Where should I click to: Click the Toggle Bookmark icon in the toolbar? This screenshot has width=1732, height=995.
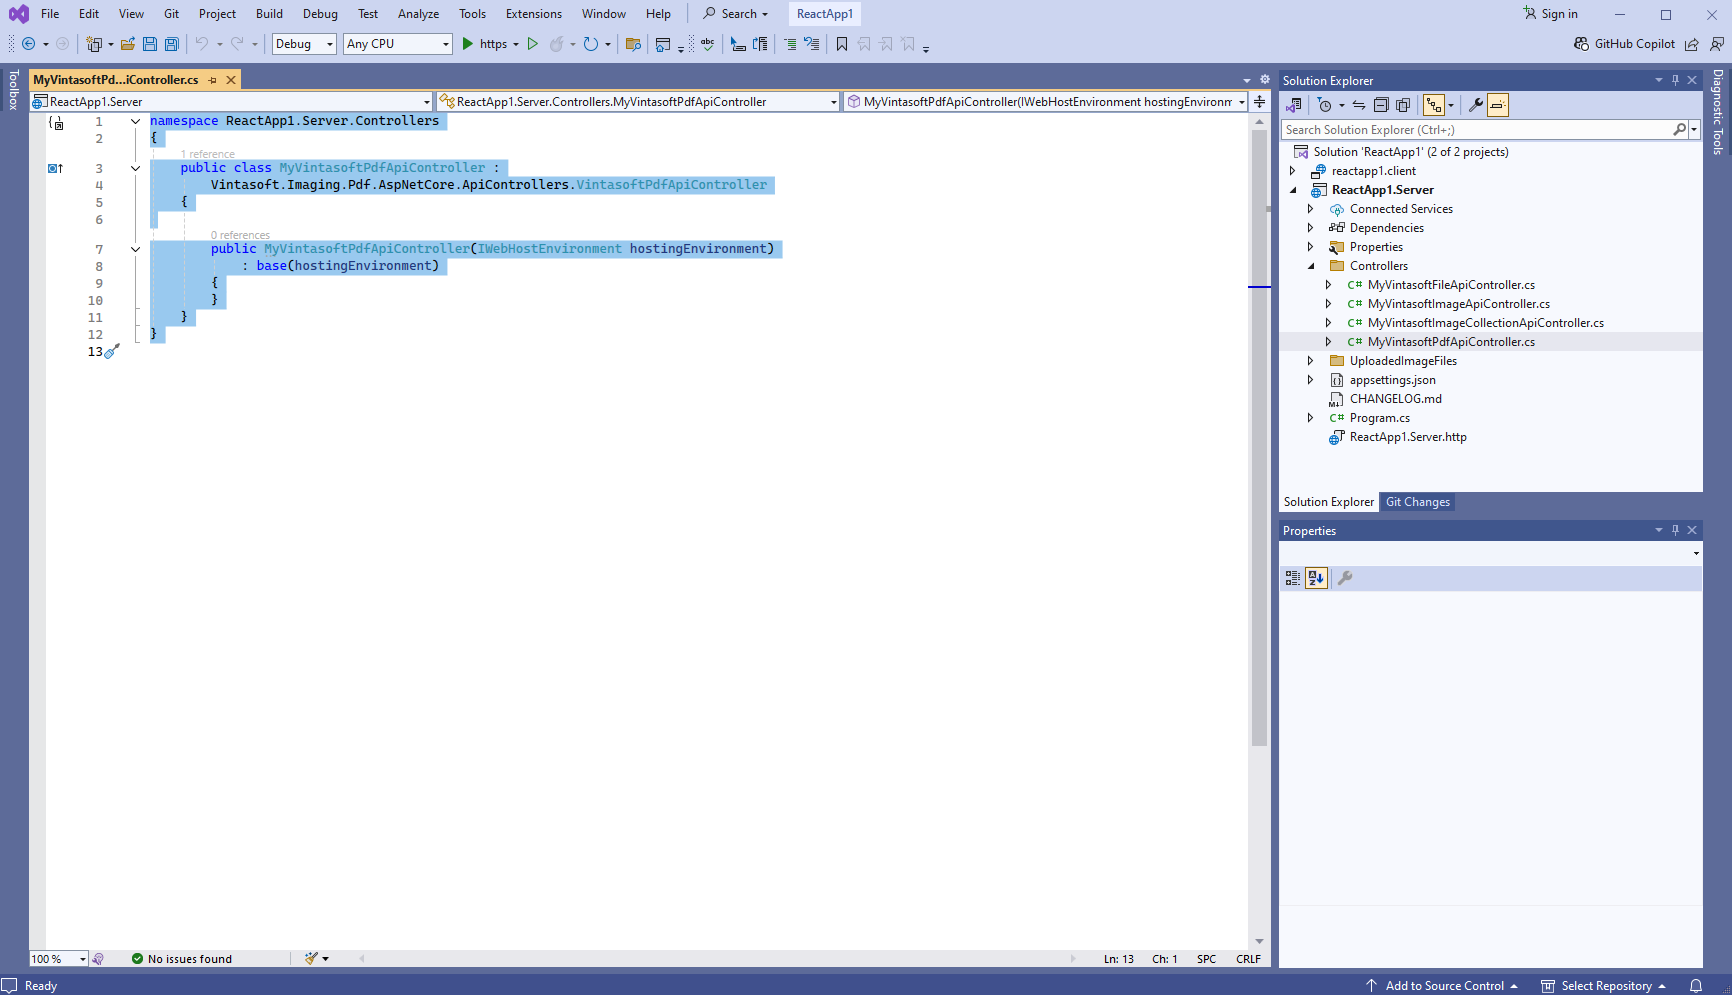click(841, 44)
